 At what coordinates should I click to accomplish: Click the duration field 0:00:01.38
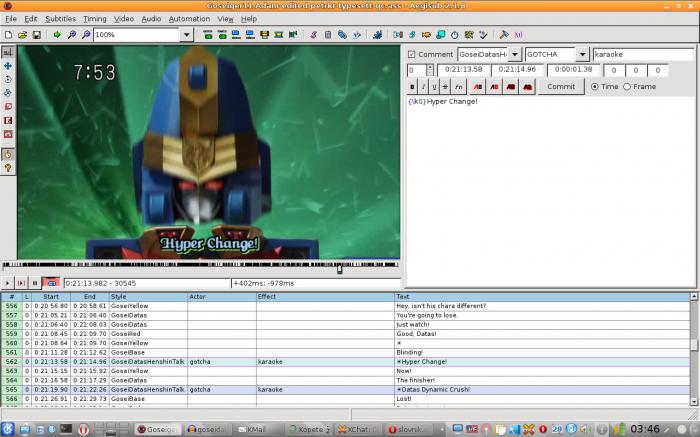573,70
